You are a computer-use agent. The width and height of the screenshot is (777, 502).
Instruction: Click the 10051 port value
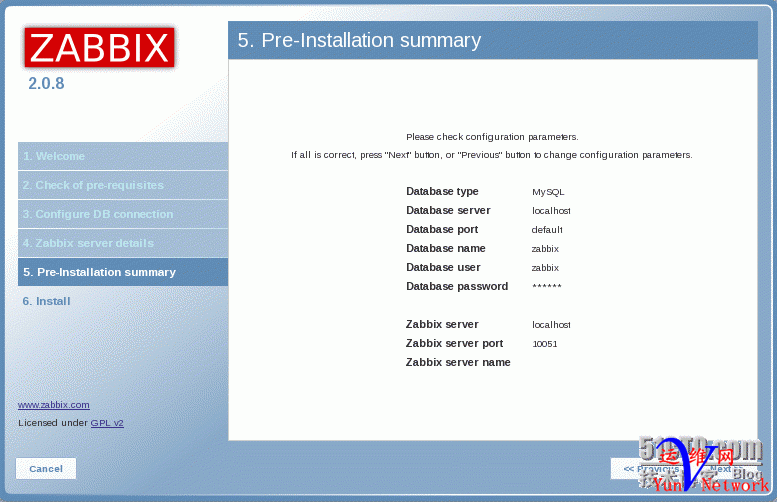545,344
